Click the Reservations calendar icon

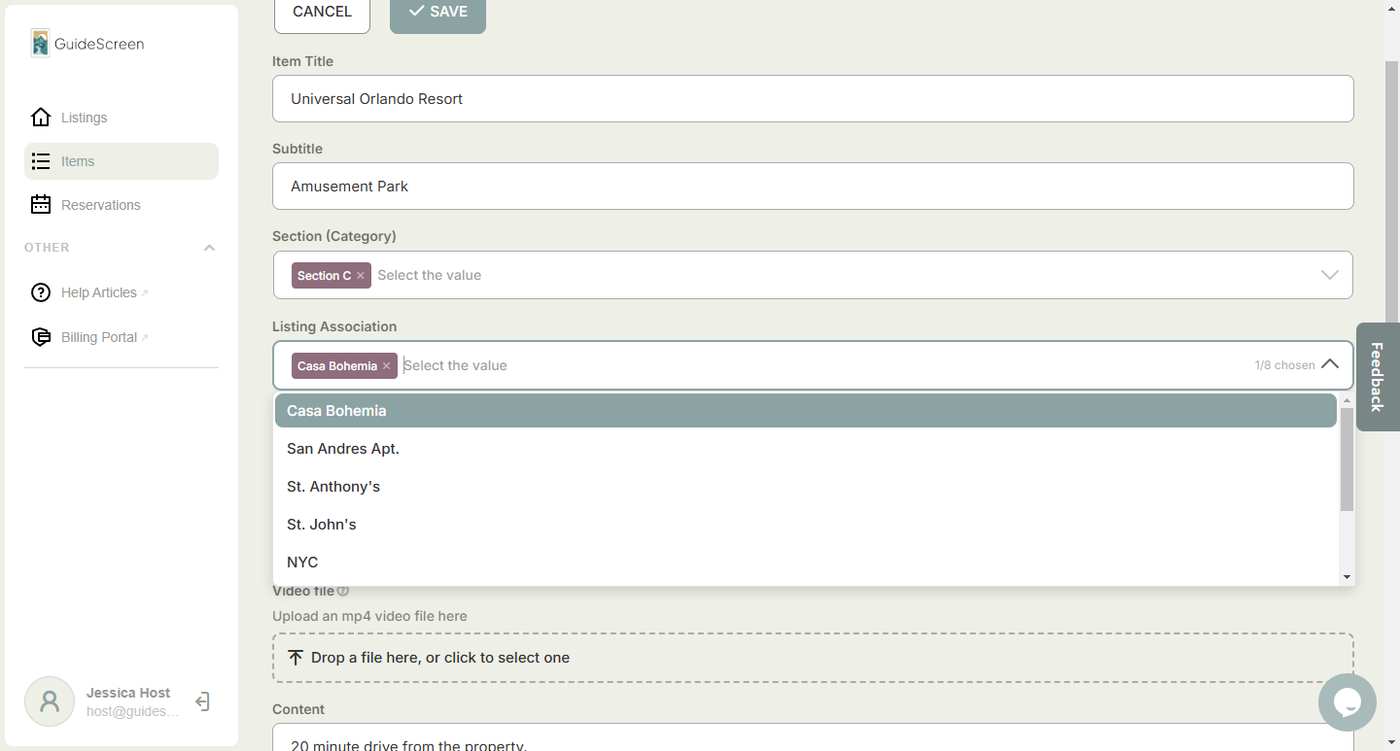tap(41, 205)
